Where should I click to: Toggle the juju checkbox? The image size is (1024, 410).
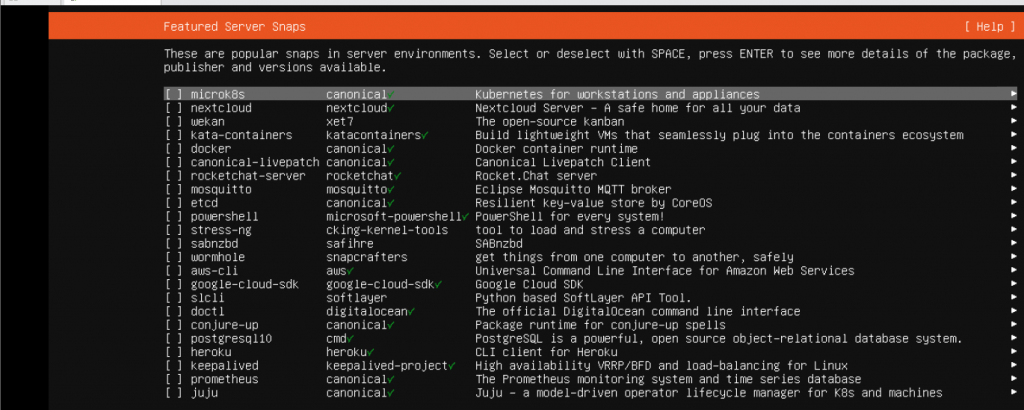pyautogui.click(x=174, y=392)
